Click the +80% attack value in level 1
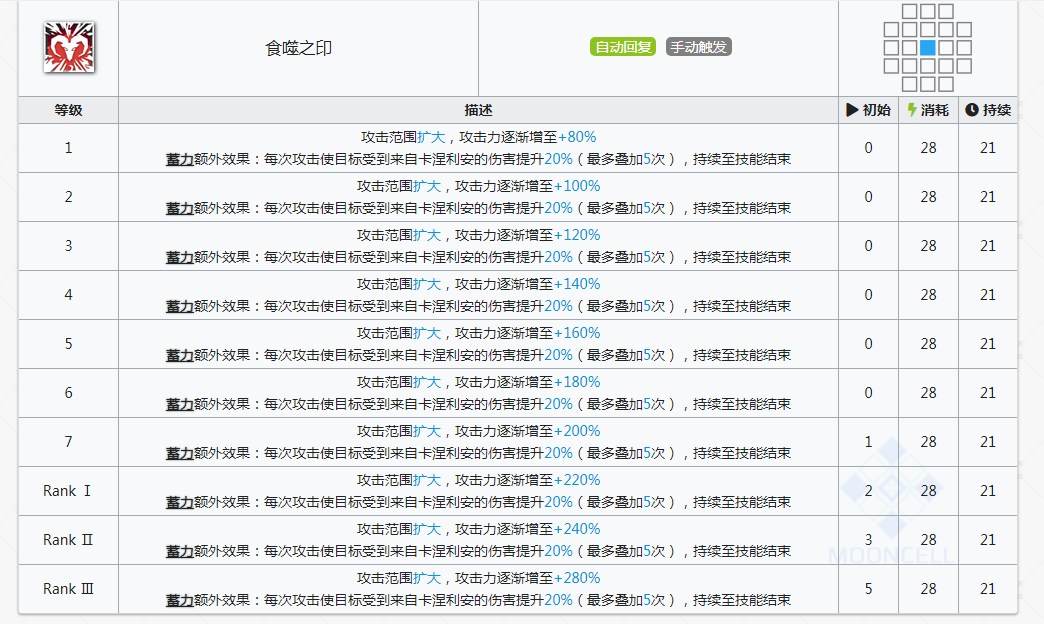1044x624 pixels. coord(577,137)
